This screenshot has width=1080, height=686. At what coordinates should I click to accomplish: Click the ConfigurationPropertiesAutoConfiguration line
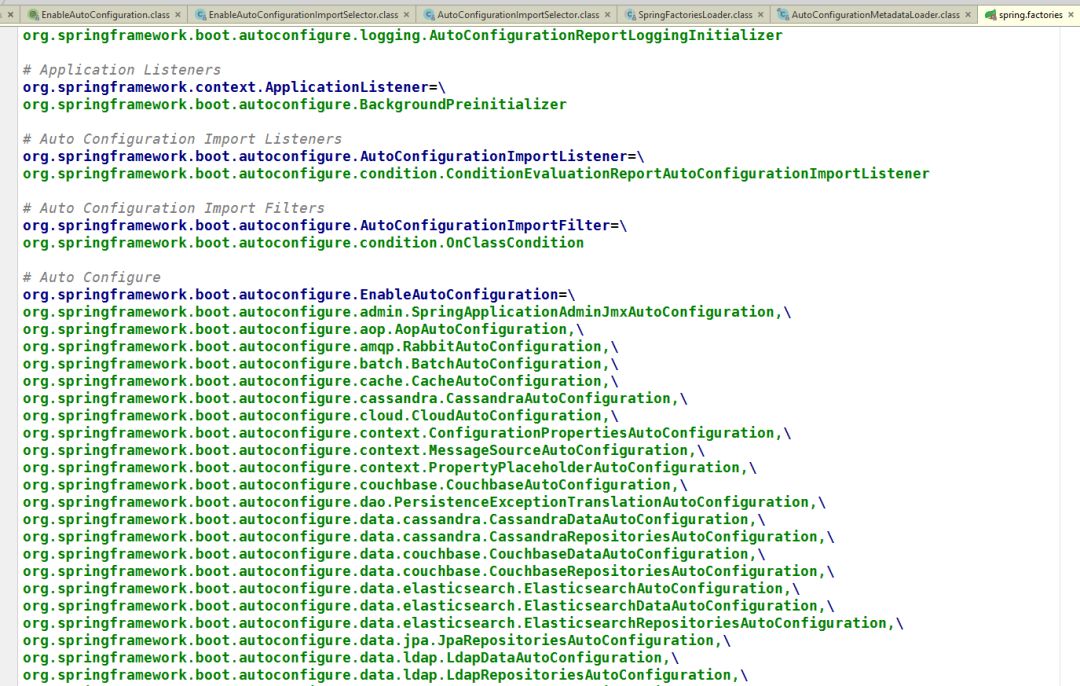point(406,433)
